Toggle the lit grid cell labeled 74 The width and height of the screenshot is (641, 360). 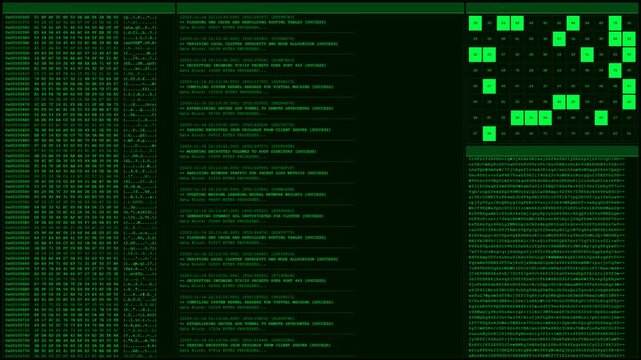click(615, 70)
